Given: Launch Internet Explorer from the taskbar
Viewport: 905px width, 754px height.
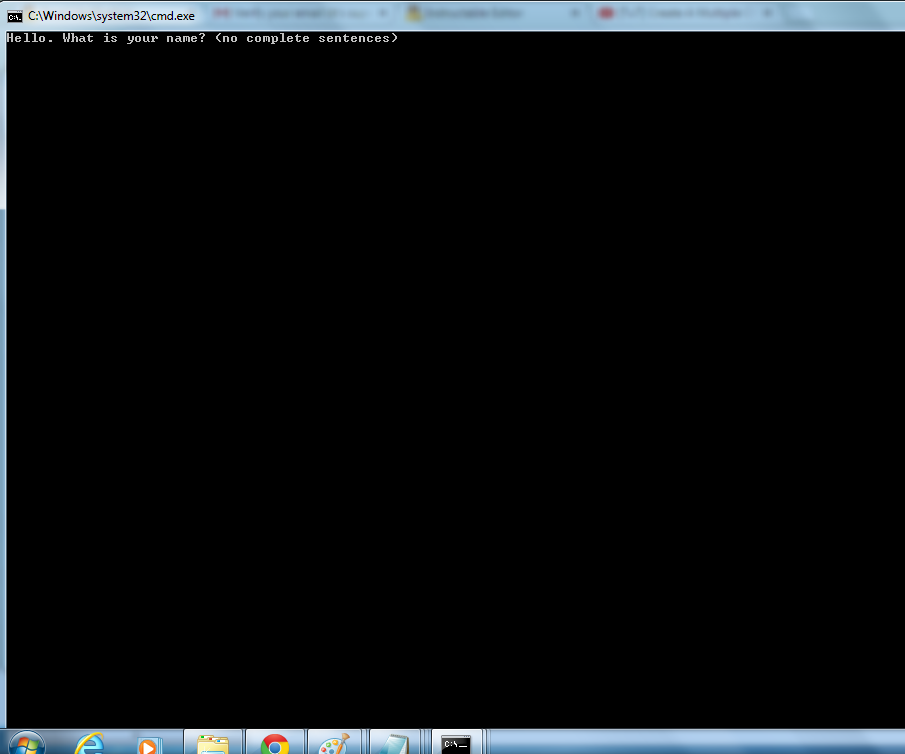Looking at the screenshot, I should 90,744.
